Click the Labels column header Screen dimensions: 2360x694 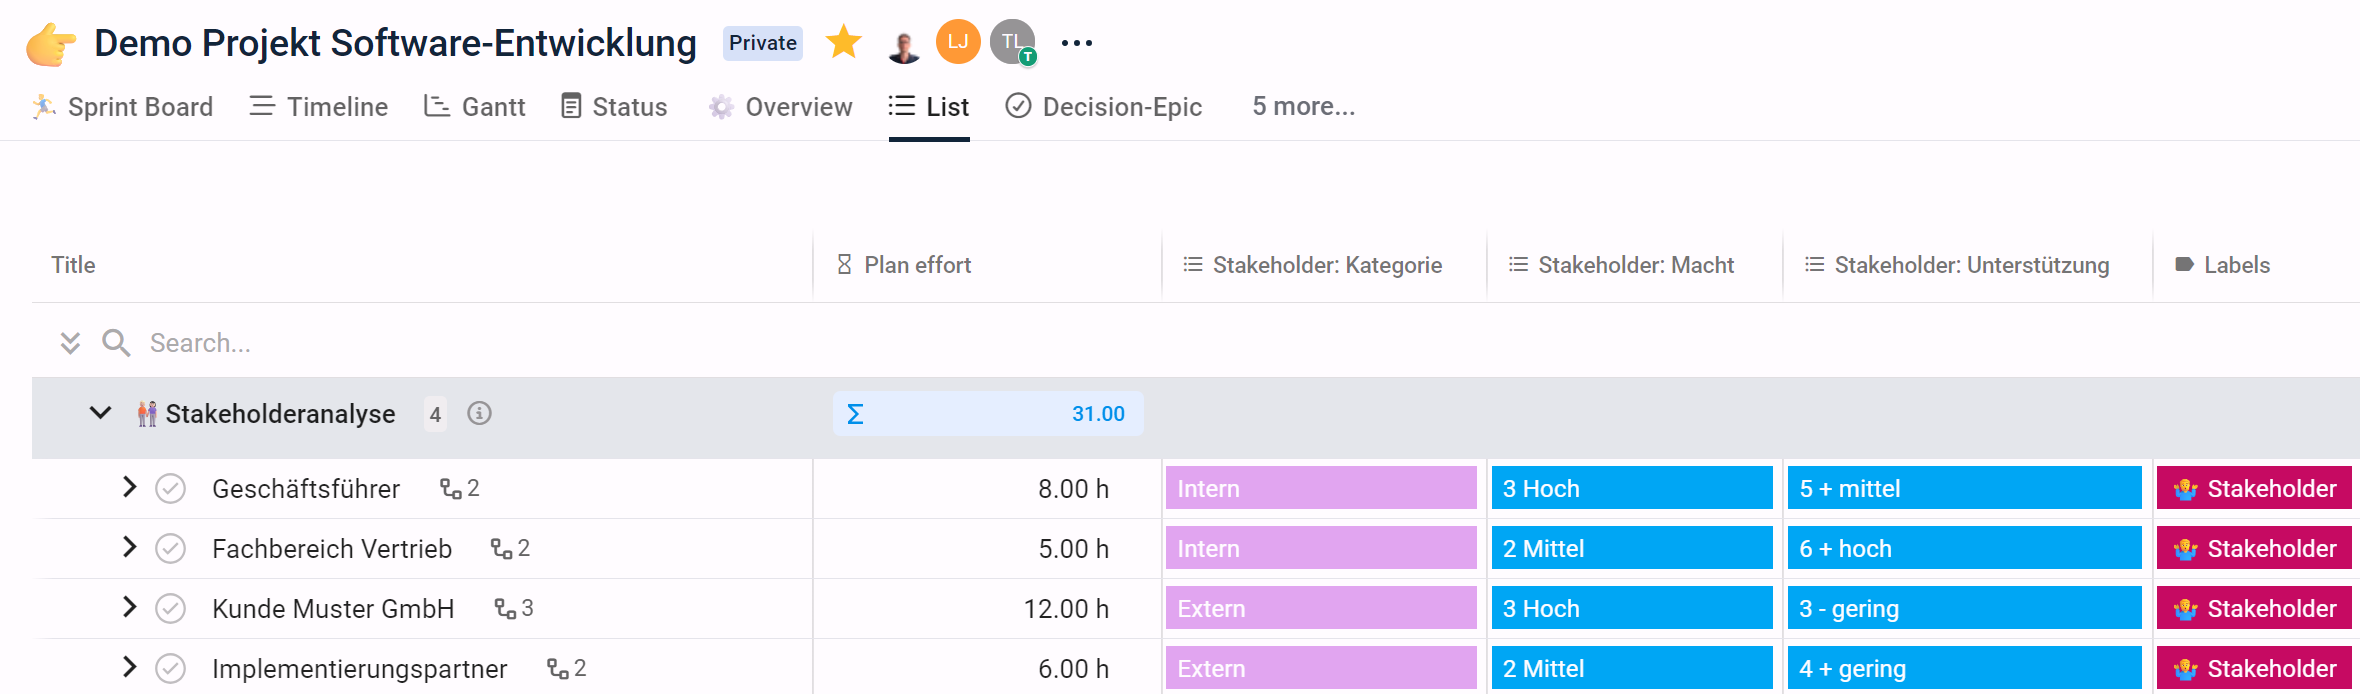point(2223,265)
